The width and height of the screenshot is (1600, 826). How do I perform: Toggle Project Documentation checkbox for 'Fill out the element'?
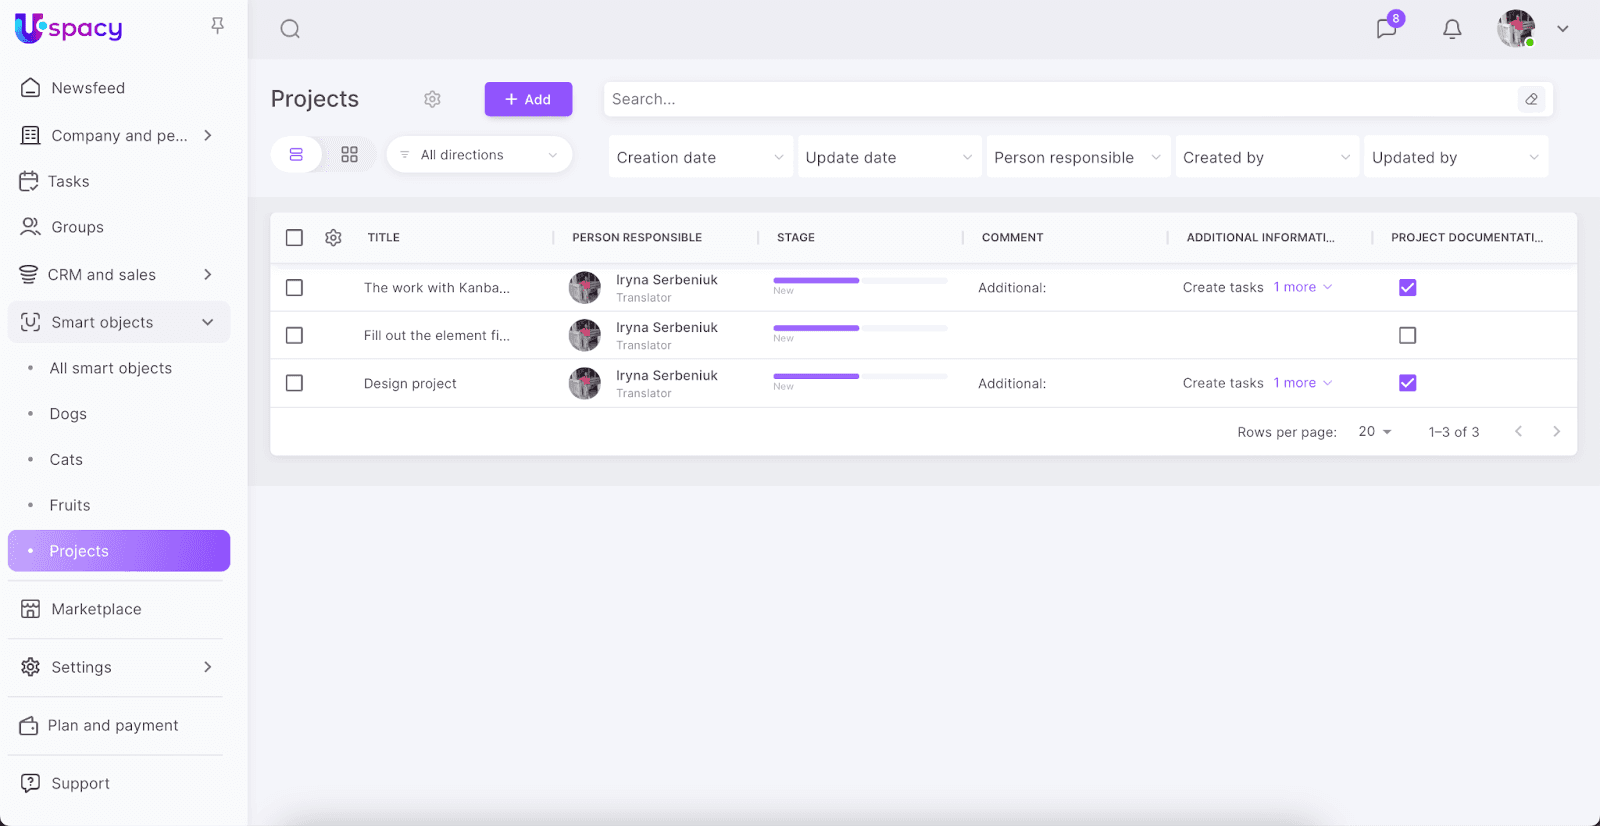[x=1407, y=335]
